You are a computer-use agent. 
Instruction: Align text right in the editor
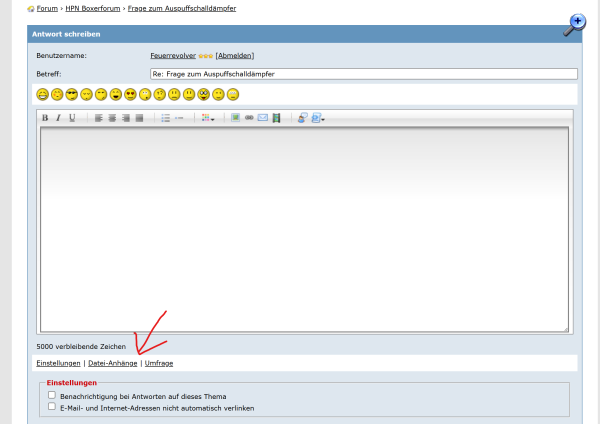click(x=126, y=118)
